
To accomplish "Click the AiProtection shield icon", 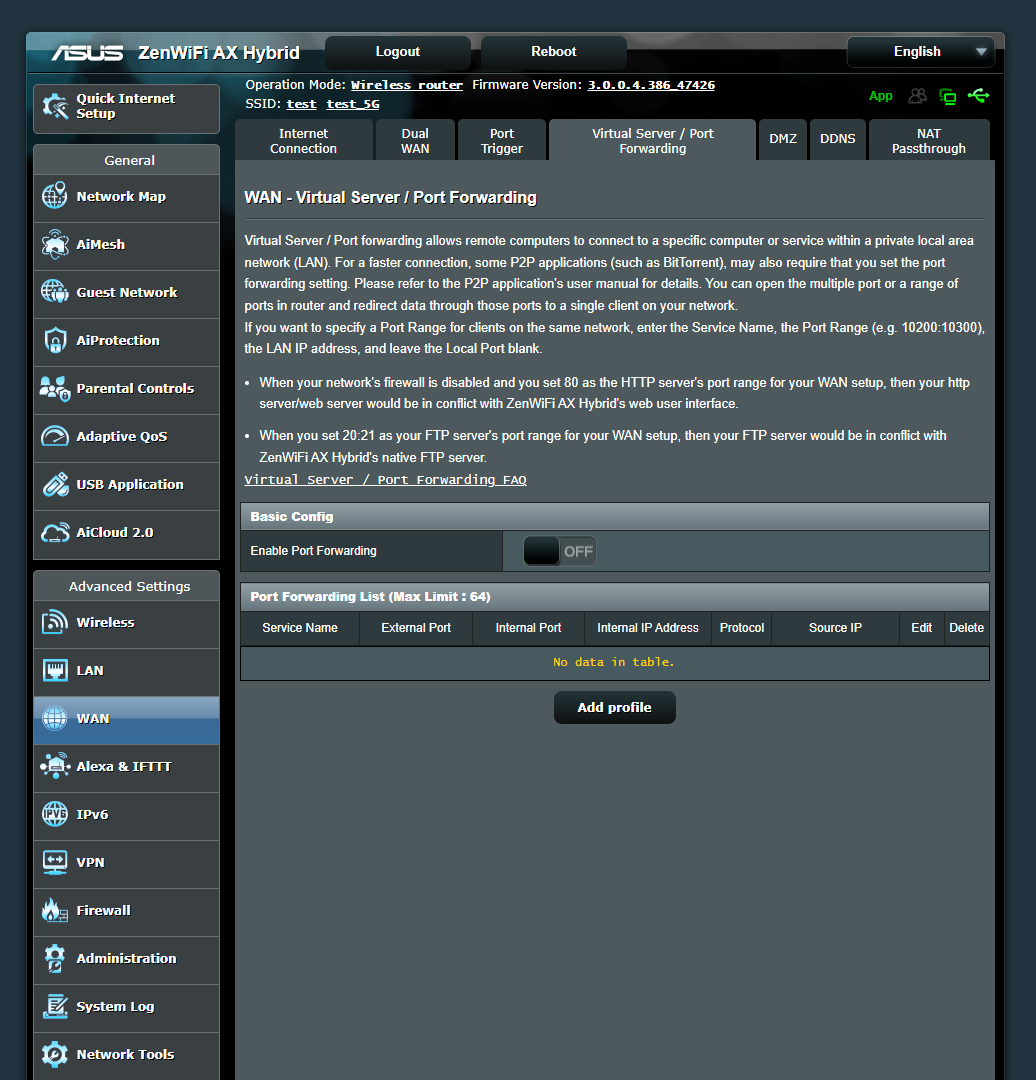I will coord(57,340).
